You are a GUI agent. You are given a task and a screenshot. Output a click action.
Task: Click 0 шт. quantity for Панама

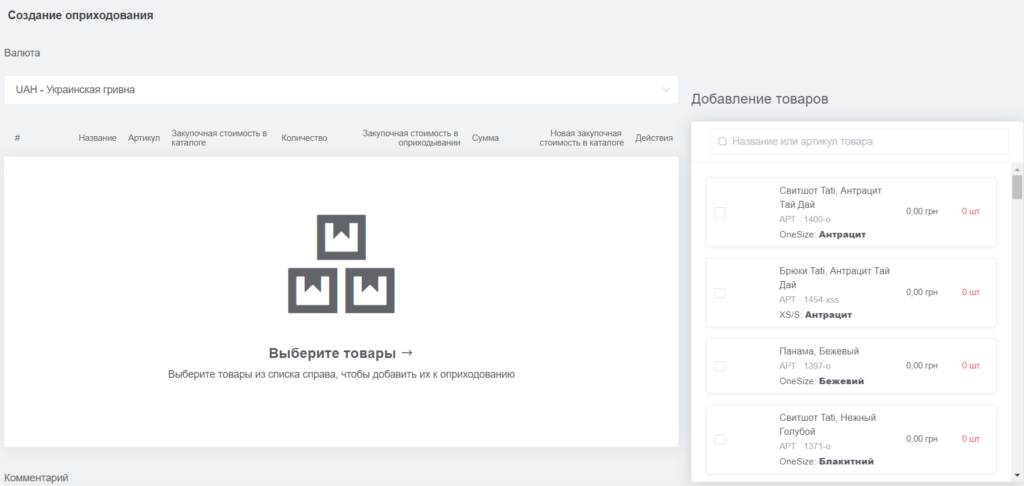tap(970, 366)
